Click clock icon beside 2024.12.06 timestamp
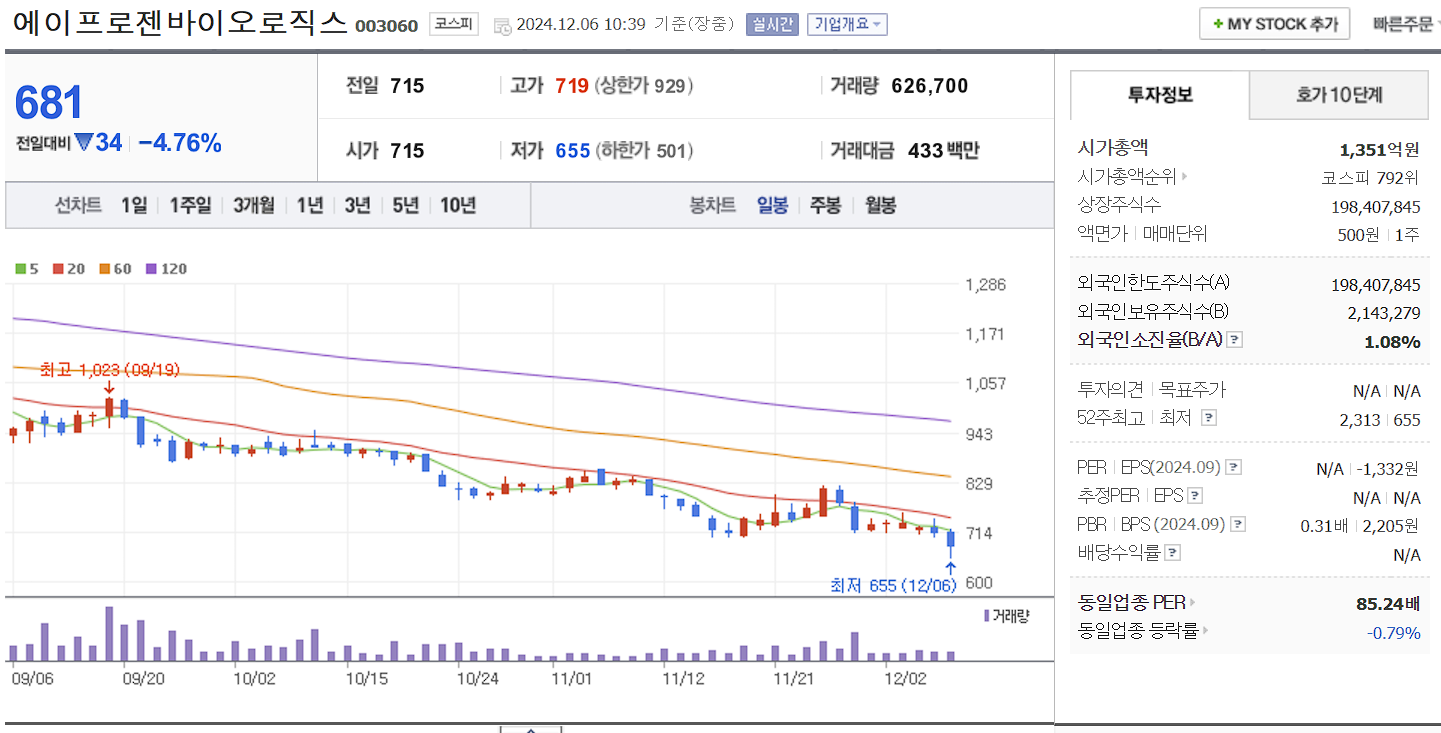This screenshot has height=733, width=1441. (500, 23)
